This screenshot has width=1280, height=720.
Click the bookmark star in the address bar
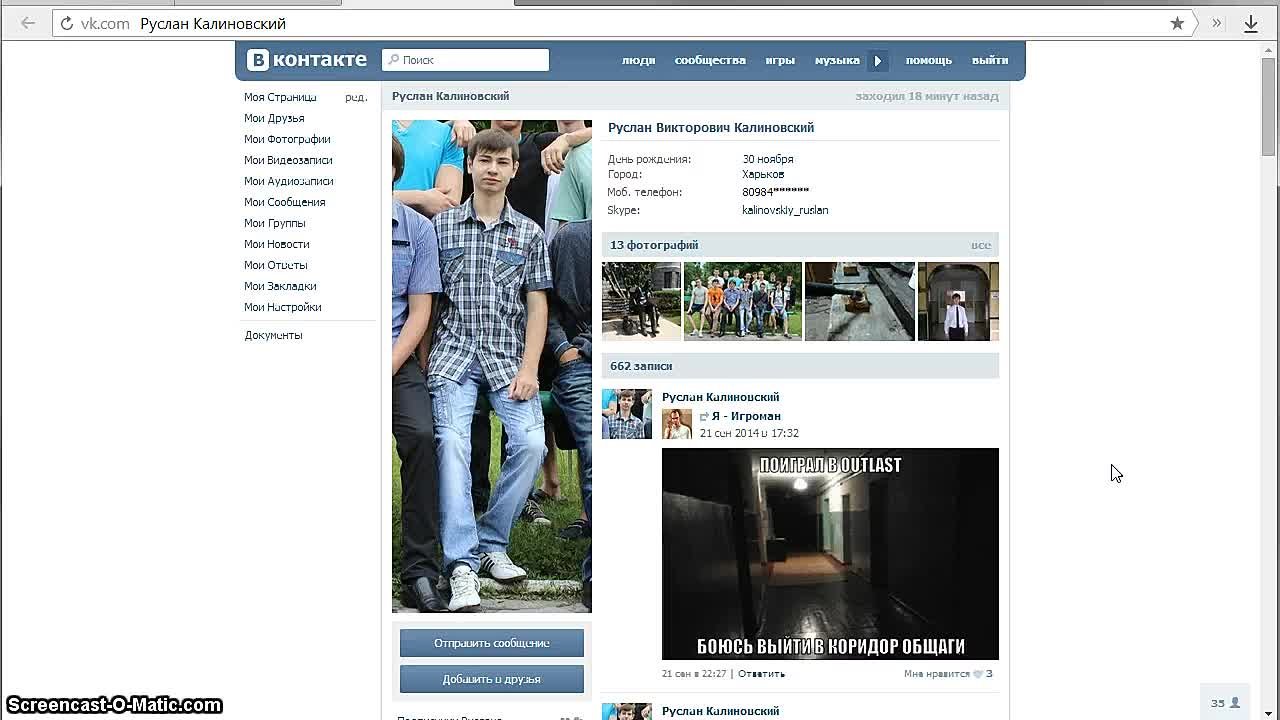coord(1179,23)
